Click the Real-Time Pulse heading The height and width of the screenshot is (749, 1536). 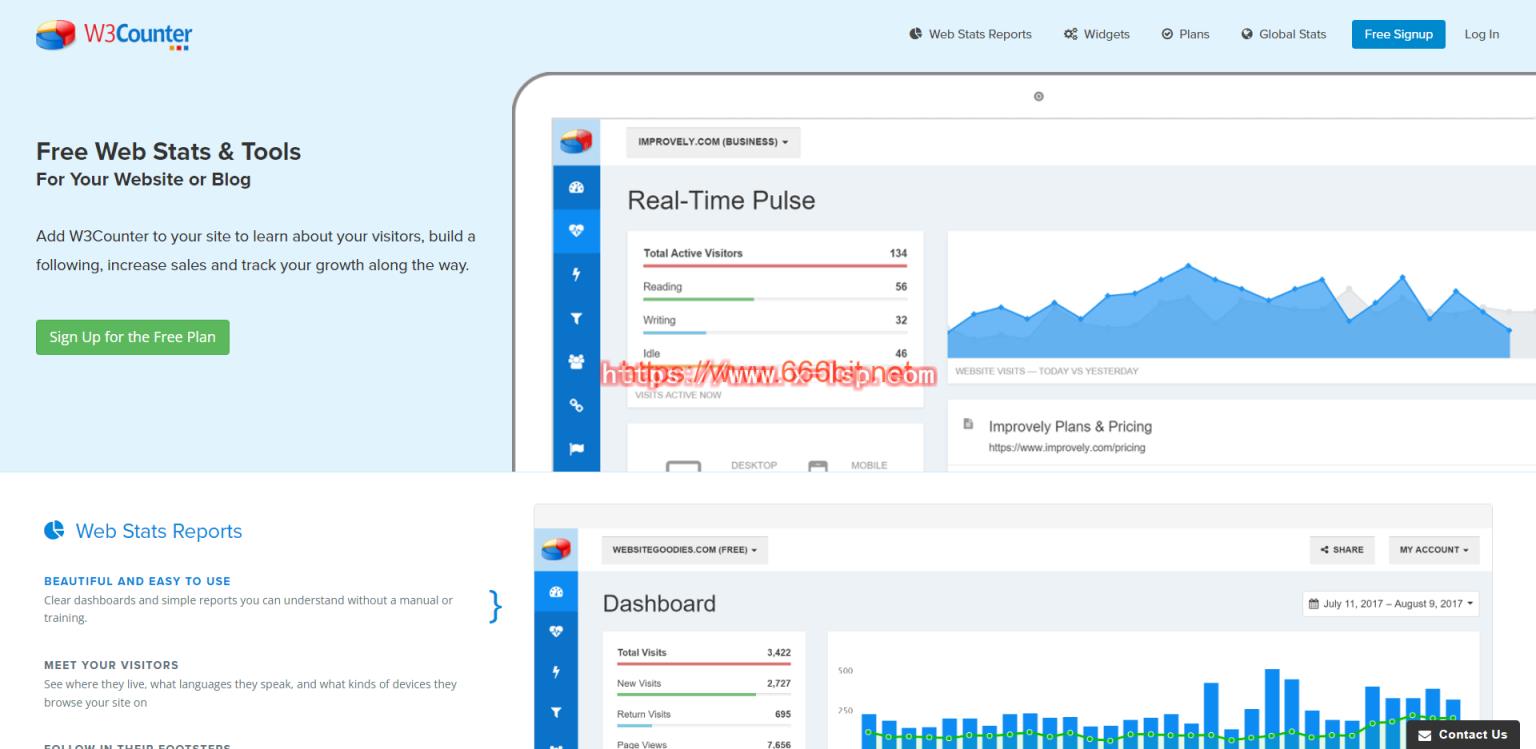(x=721, y=200)
